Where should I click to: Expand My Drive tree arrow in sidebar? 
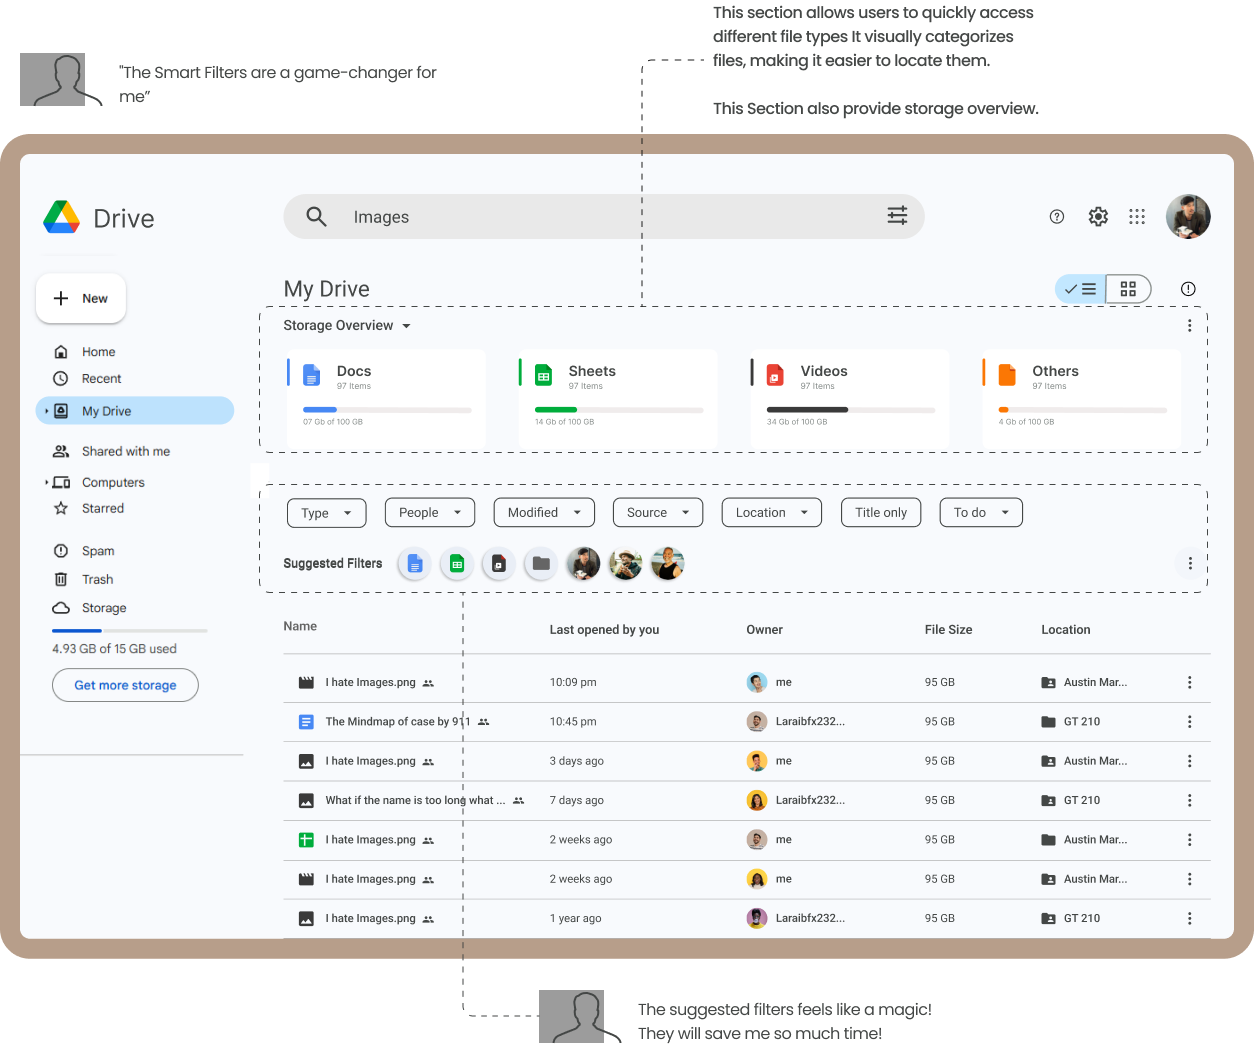pos(46,411)
